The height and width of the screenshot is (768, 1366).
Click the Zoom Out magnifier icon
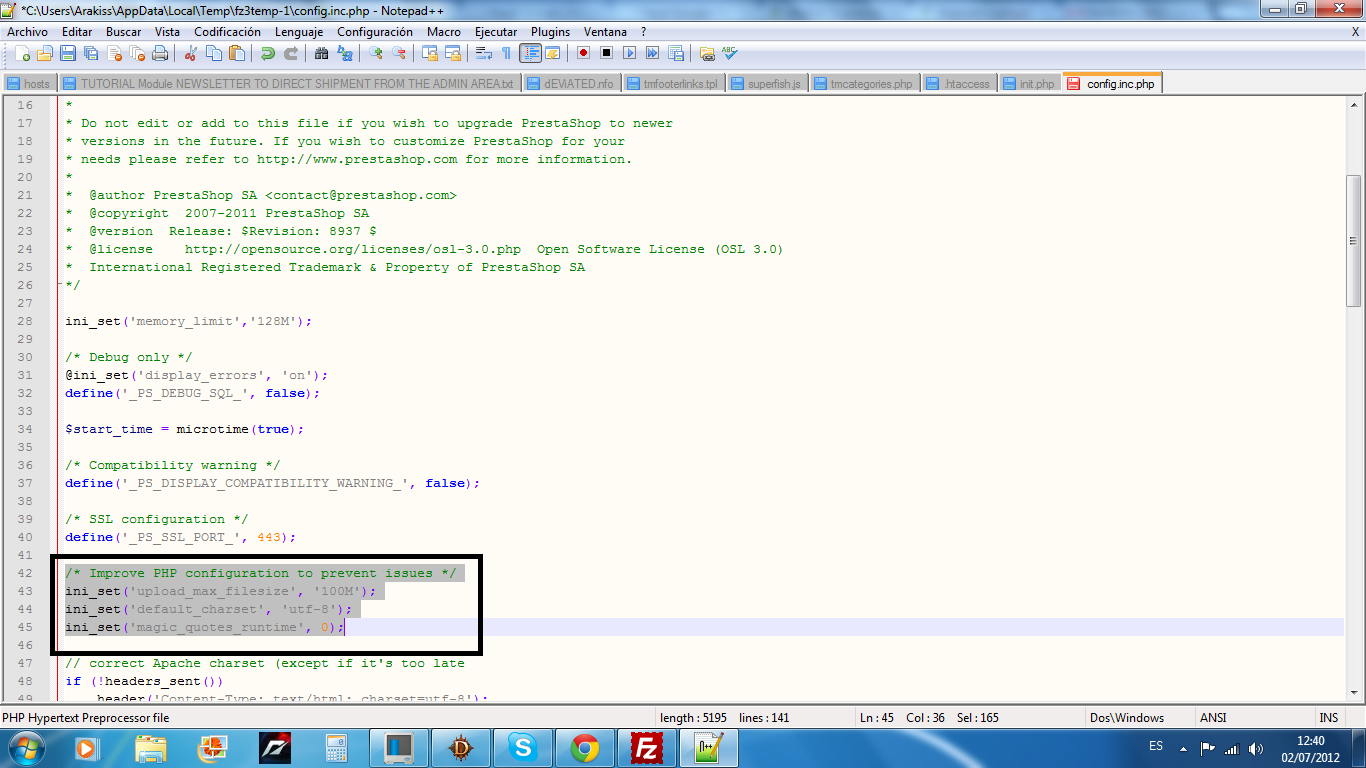[398, 53]
